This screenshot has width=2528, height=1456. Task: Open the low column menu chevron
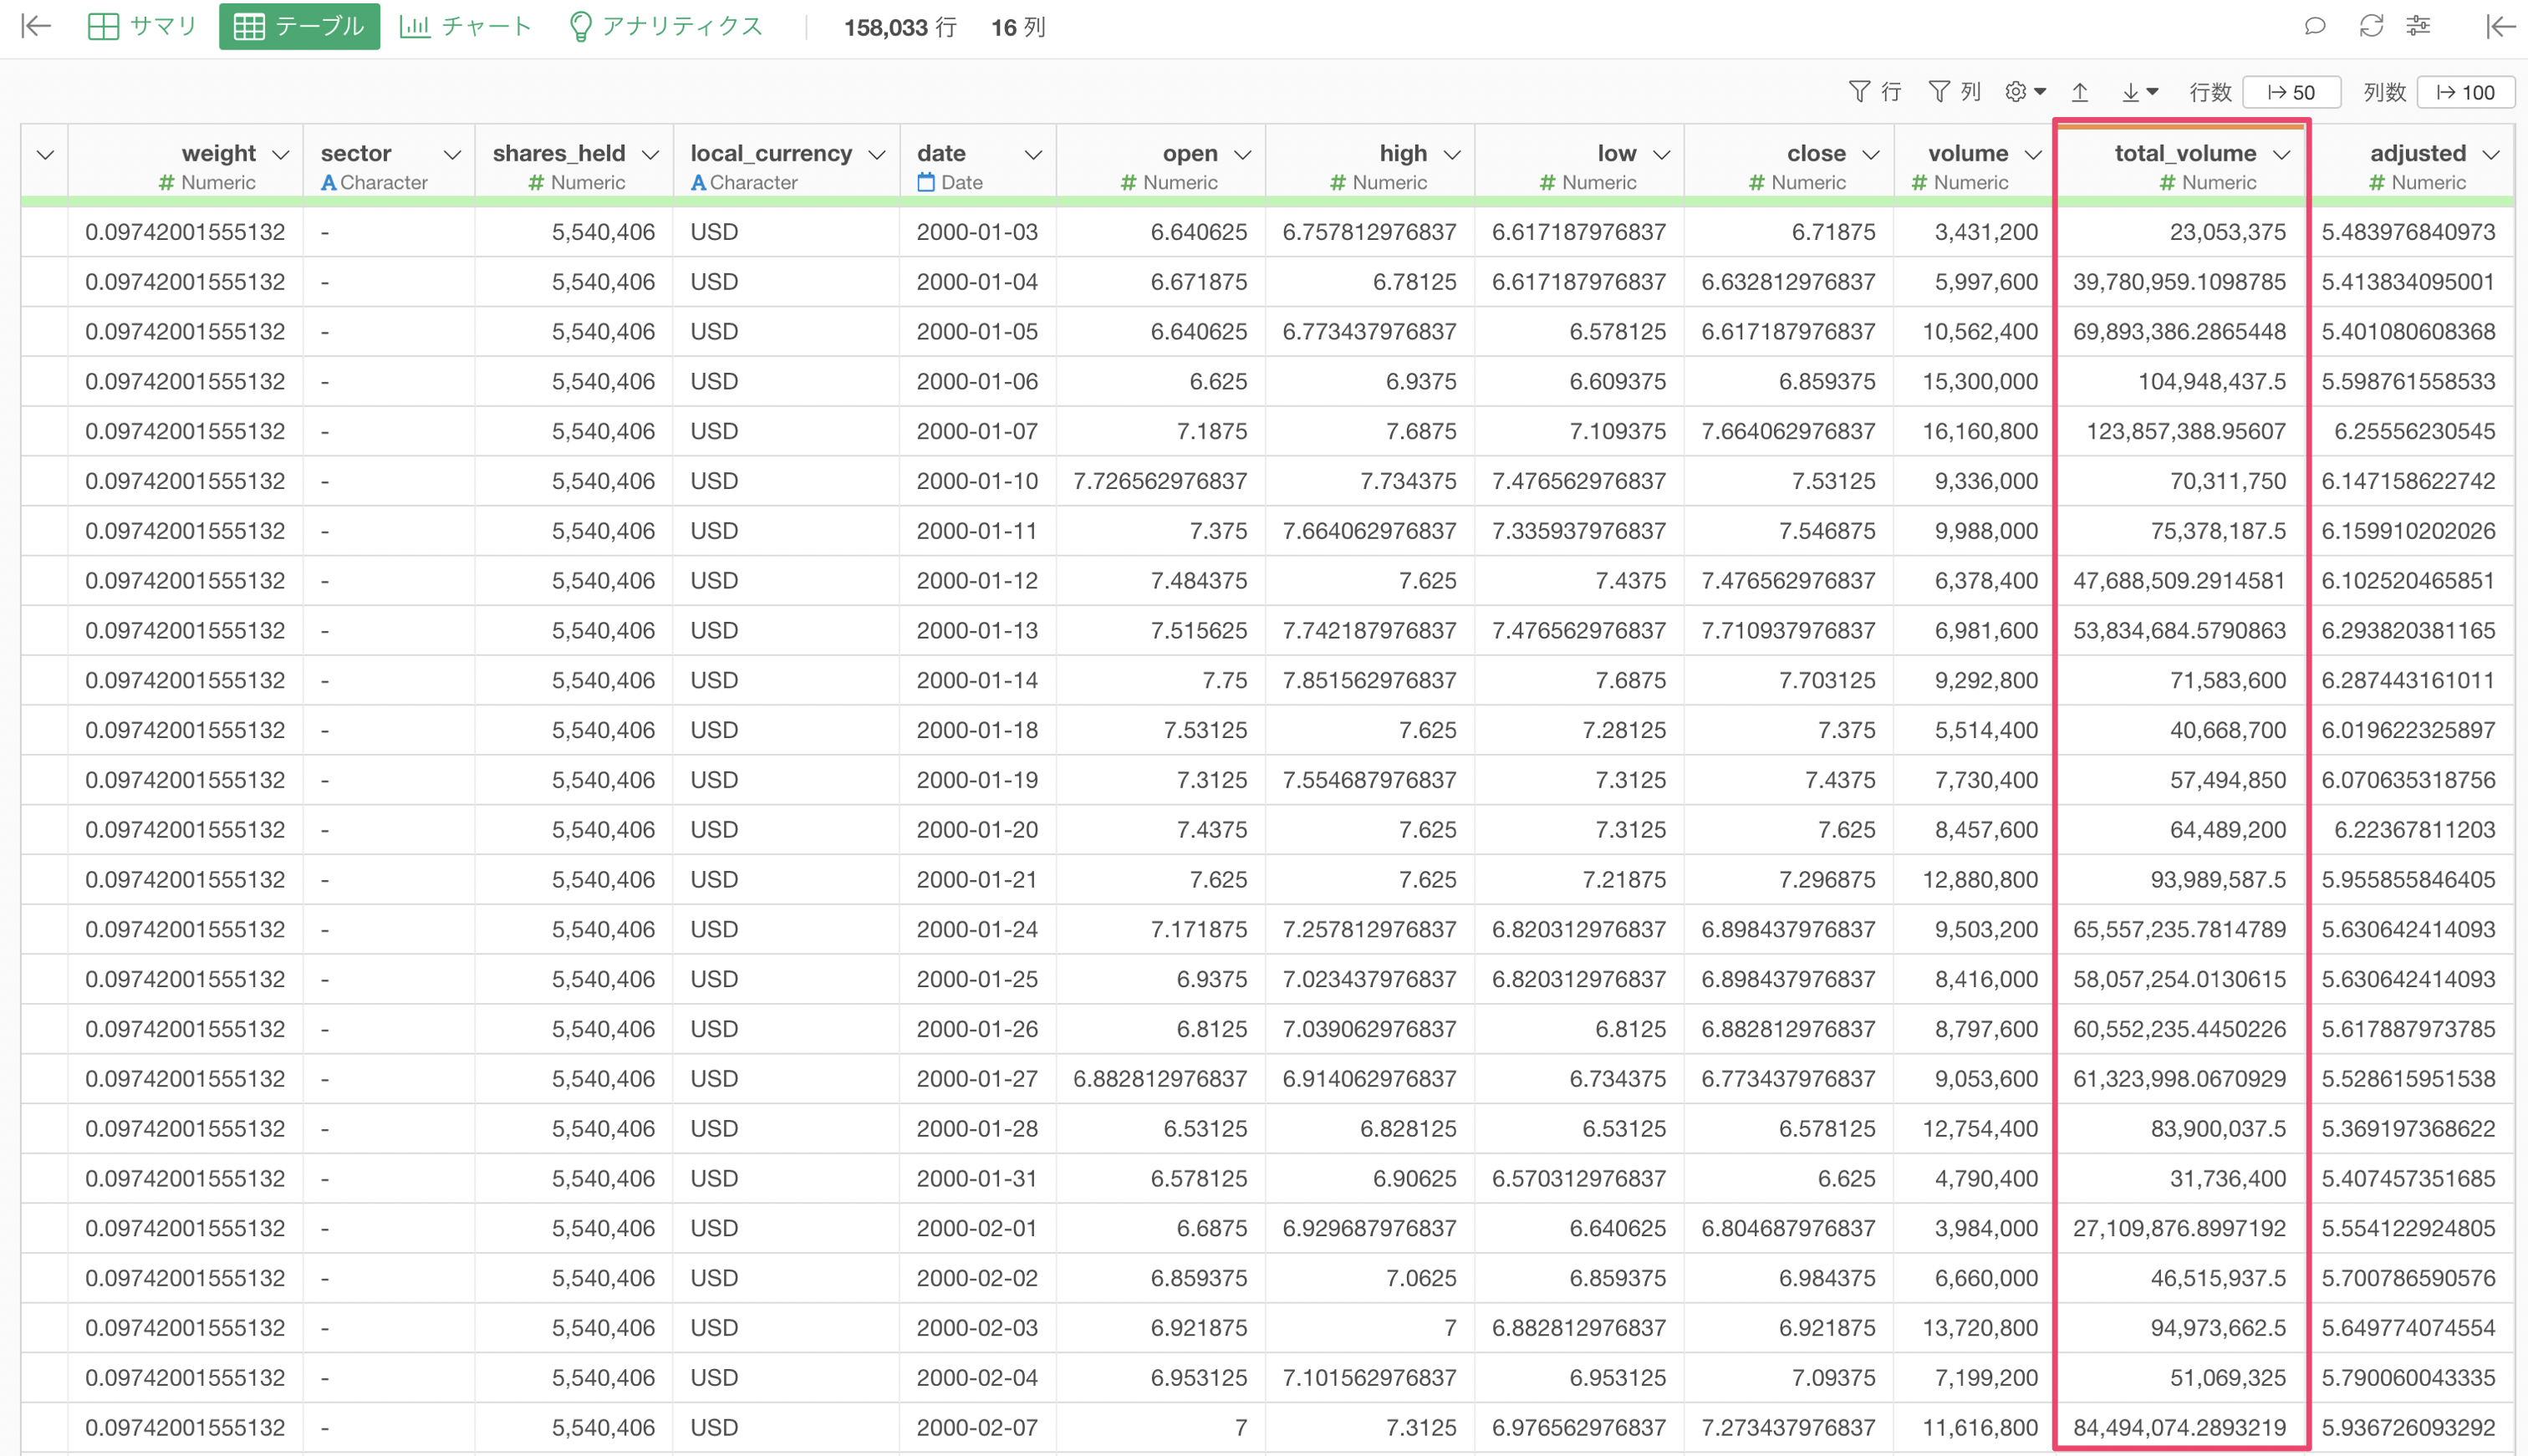(1662, 154)
